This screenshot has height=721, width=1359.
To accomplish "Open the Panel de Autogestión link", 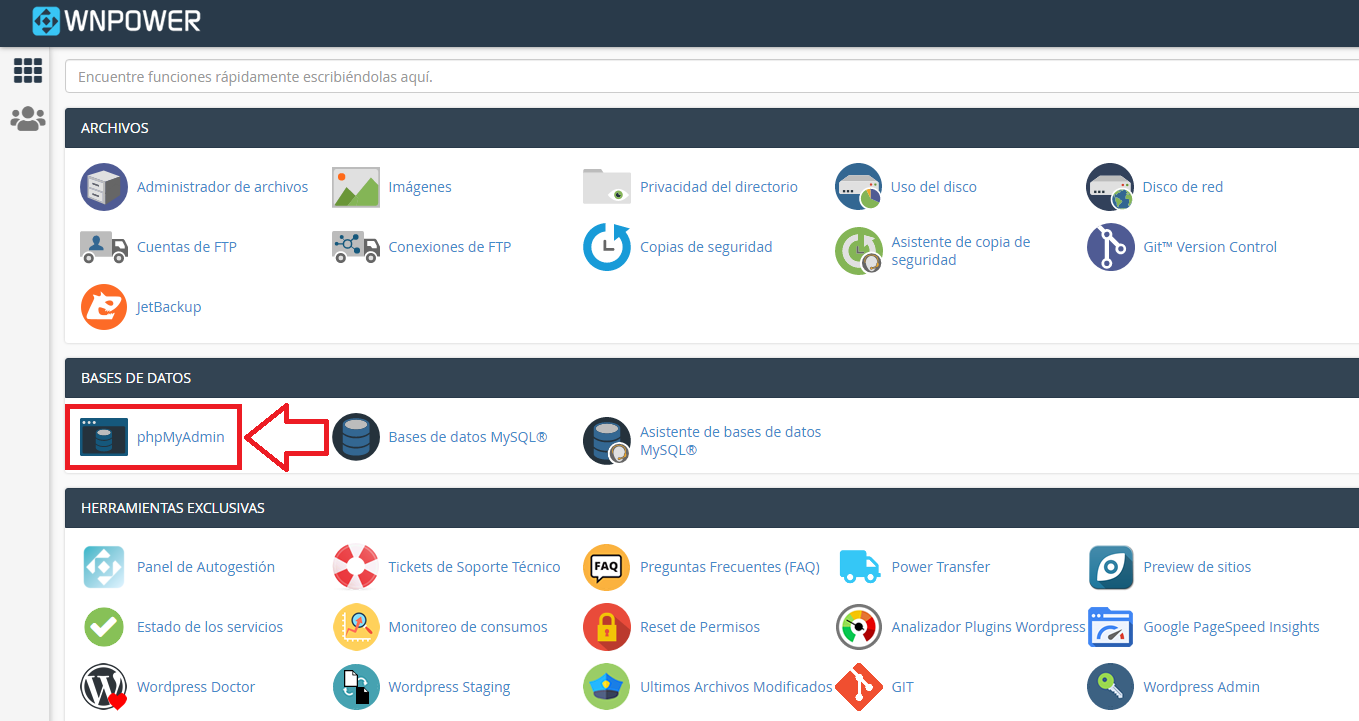I will click(206, 567).
